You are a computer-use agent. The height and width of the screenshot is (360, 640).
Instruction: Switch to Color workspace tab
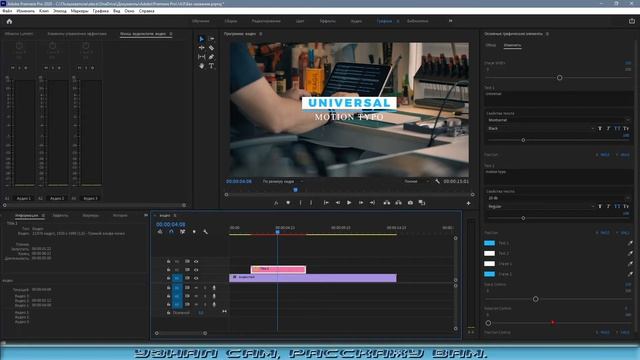pyautogui.click(x=300, y=21)
